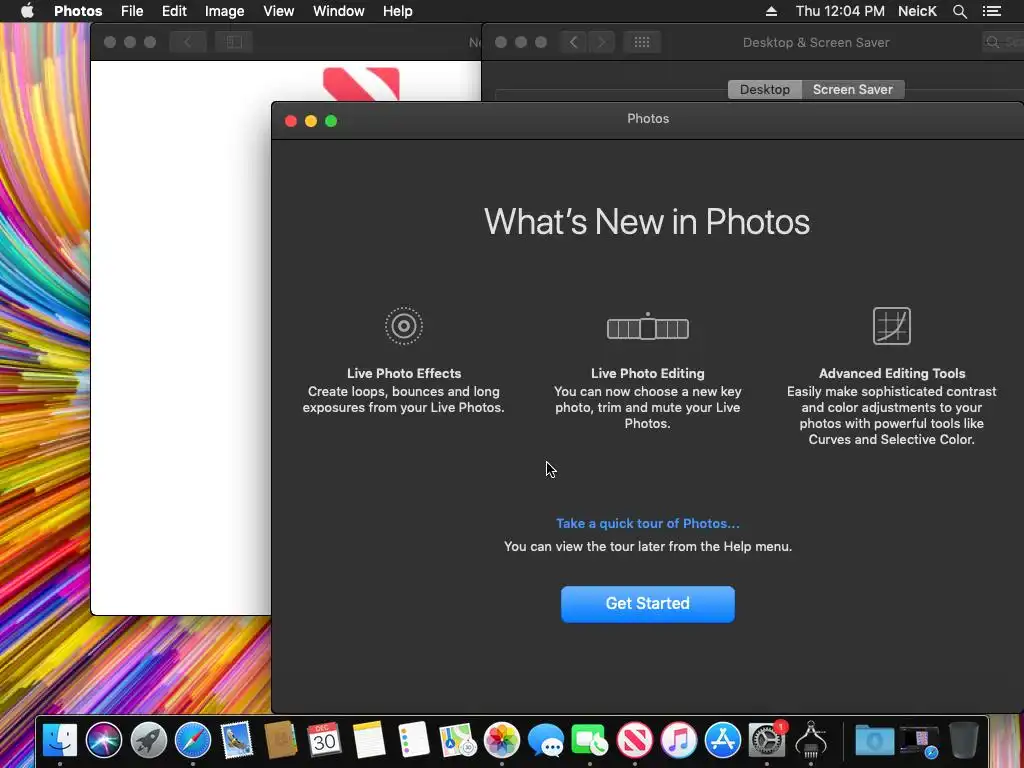Open Launchpad rocket icon in Dock

click(148, 740)
